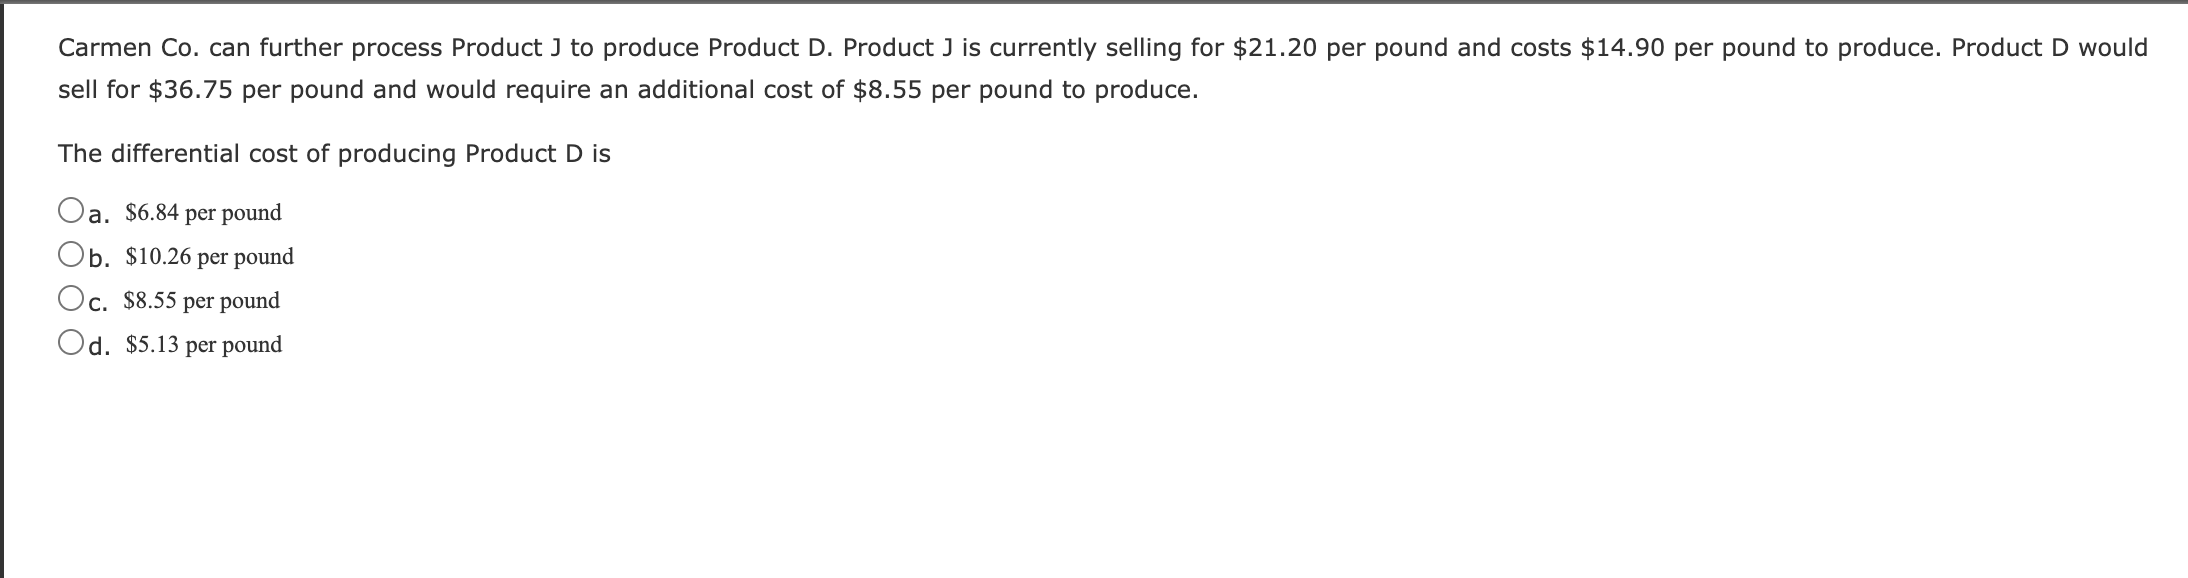Click the 'd.' option letter label
This screenshot has height=578, width=2188.
pos(99,345)
